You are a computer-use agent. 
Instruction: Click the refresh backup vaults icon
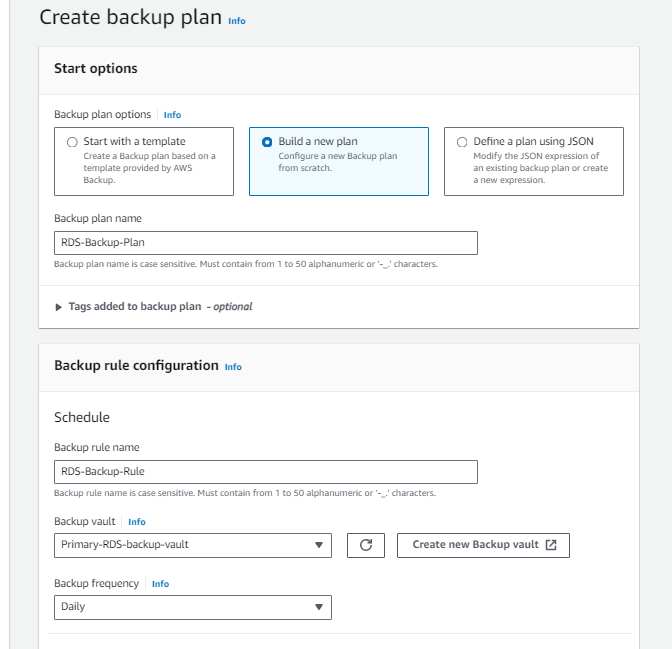click(366, 545)
